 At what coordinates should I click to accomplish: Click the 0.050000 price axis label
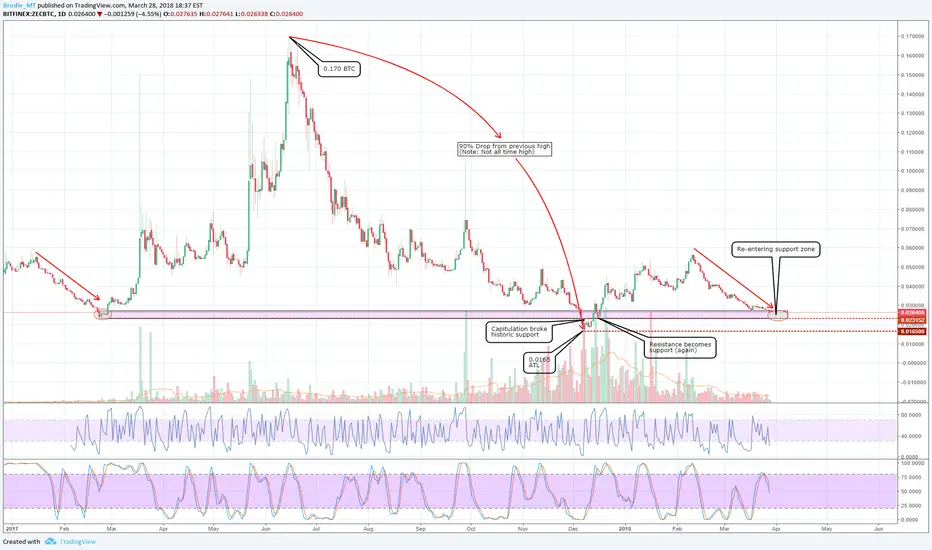pyautogui.click(x=912, y=267)
